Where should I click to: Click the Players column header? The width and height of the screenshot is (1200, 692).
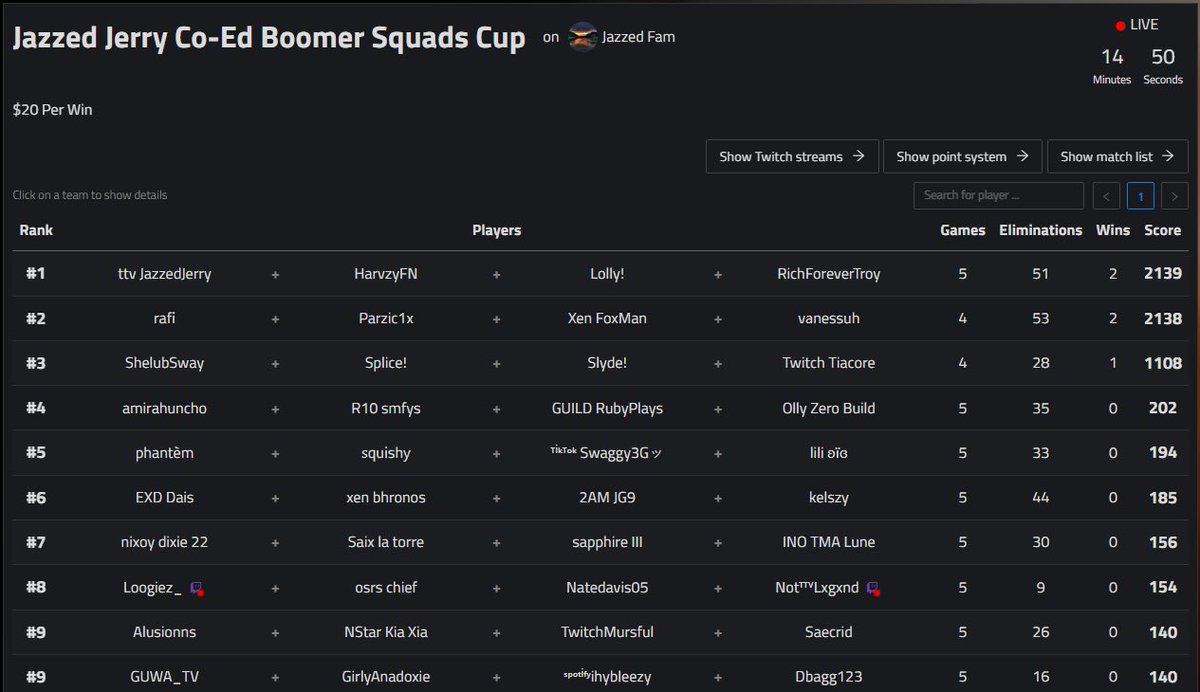pyautogui.click(x=497, y=230)
